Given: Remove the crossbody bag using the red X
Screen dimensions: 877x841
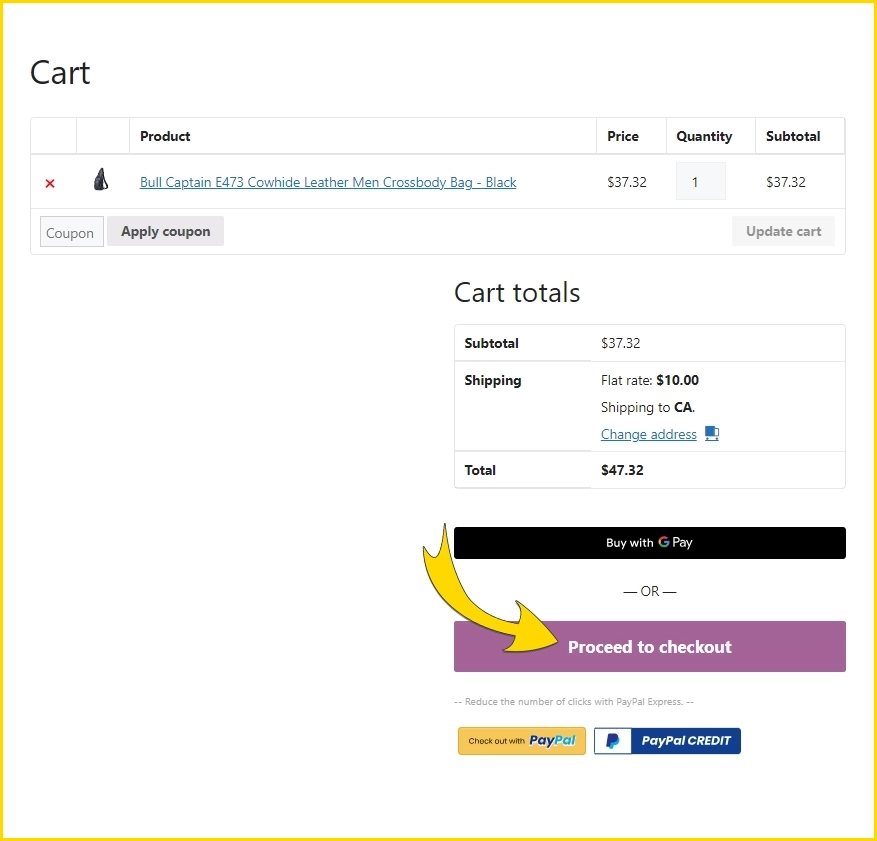Looking at the screenshot, I should tap(50, 183).
